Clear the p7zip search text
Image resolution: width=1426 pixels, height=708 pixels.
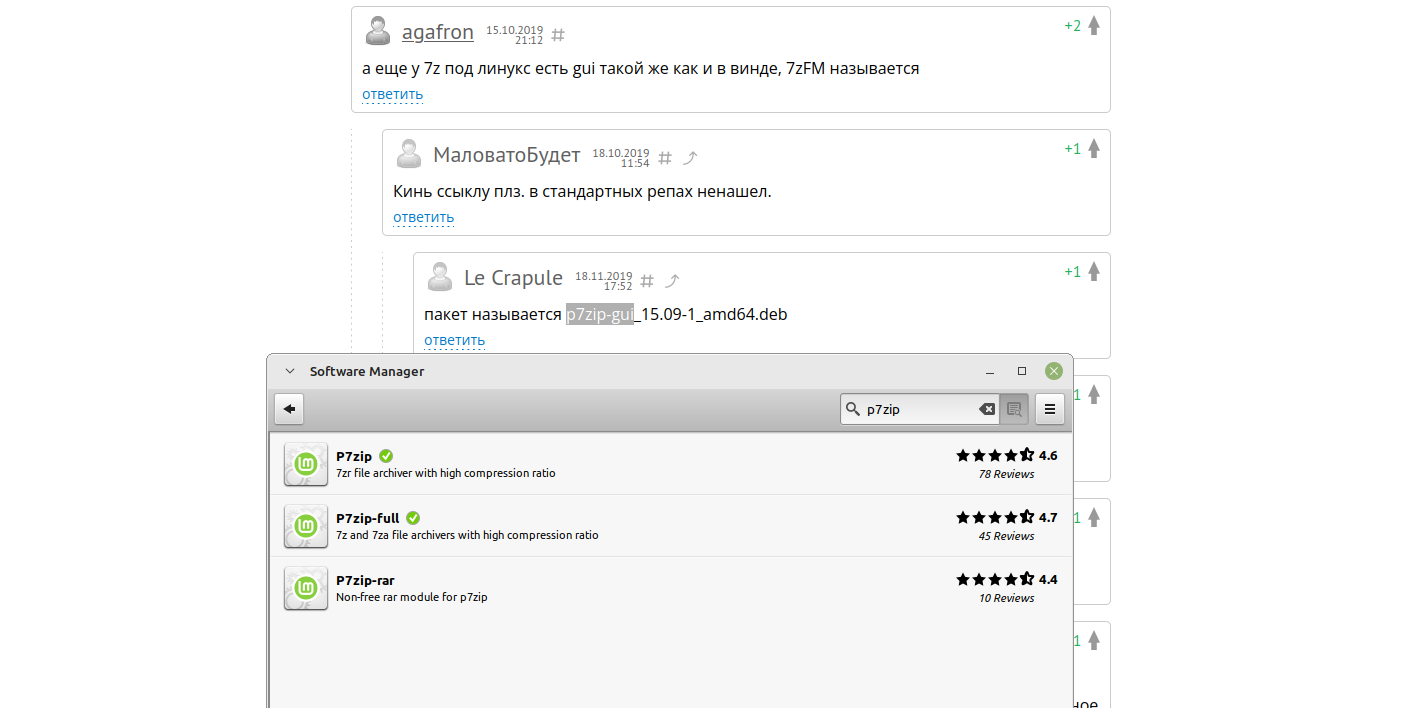click(987, 409)
